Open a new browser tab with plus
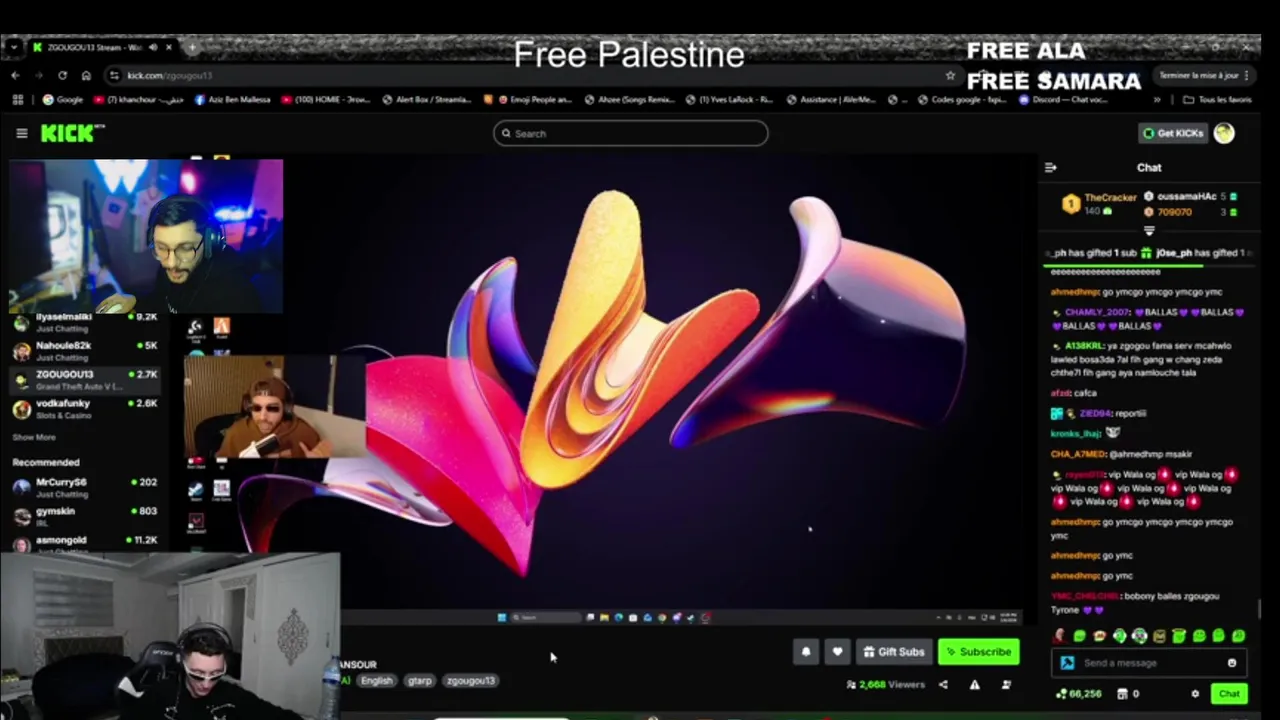The width and height of the screenshot is (1280, 720). coord(192,47)
